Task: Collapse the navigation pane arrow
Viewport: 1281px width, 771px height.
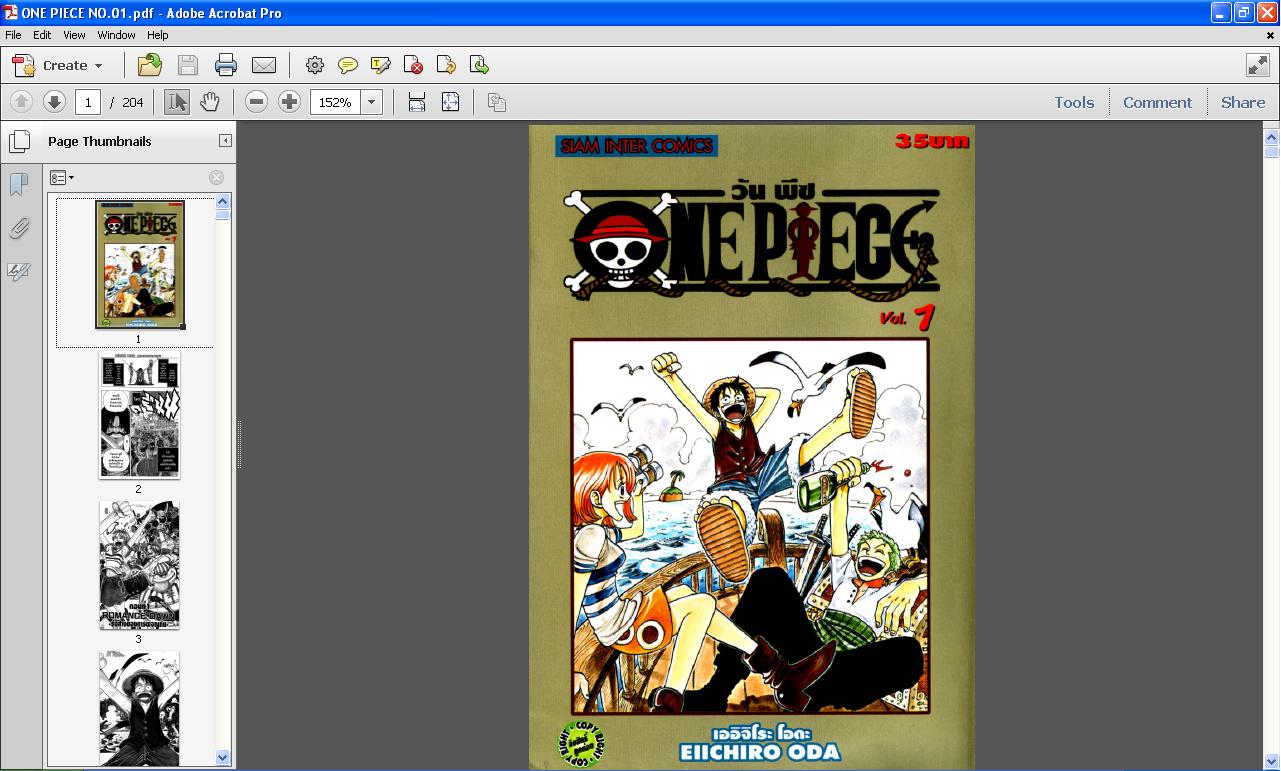Action: click(x=225, y=141)
